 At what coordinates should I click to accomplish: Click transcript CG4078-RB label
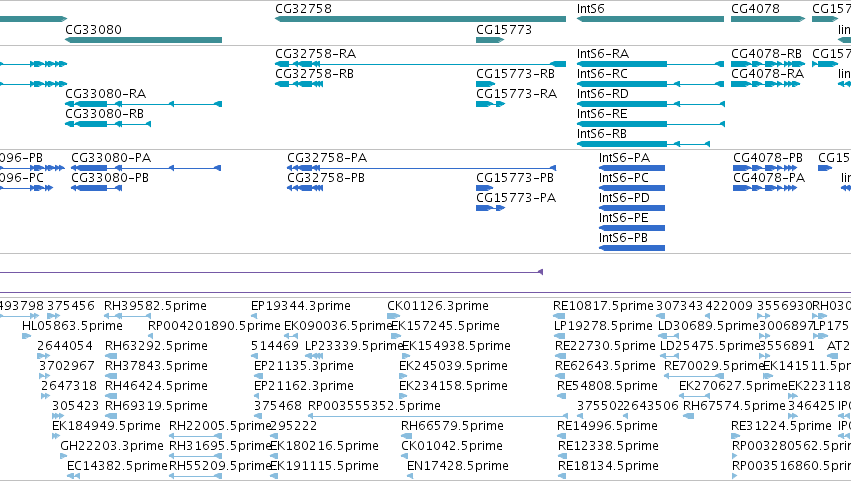point(766,54)
